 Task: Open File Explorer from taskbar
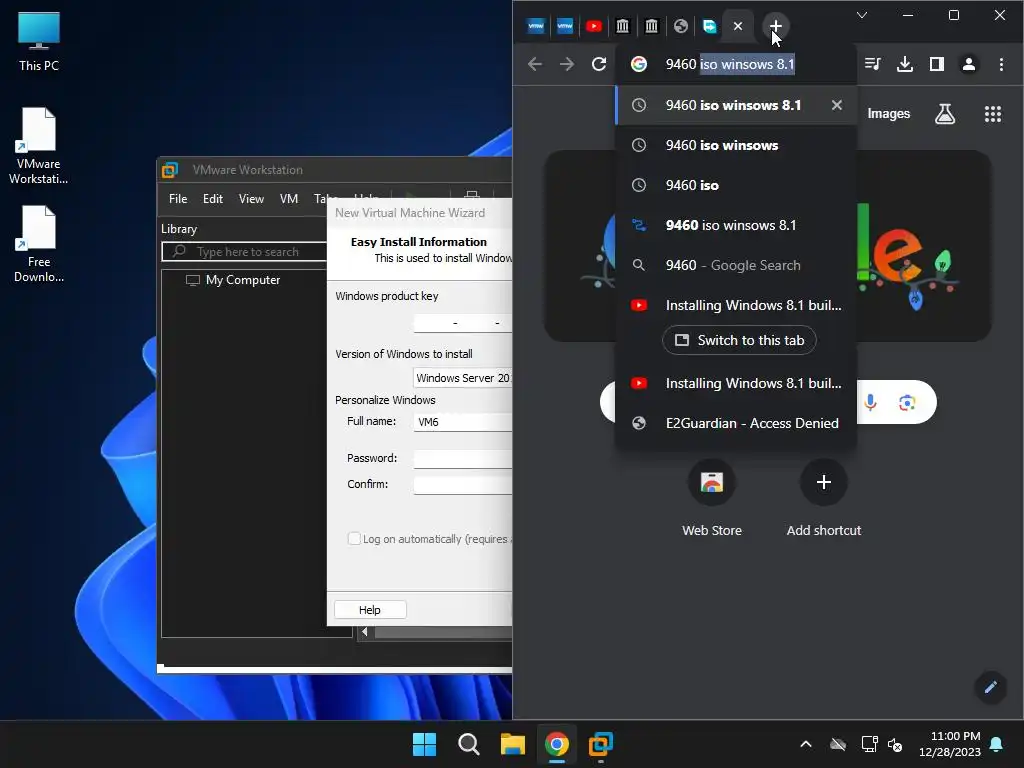[513, 744]
